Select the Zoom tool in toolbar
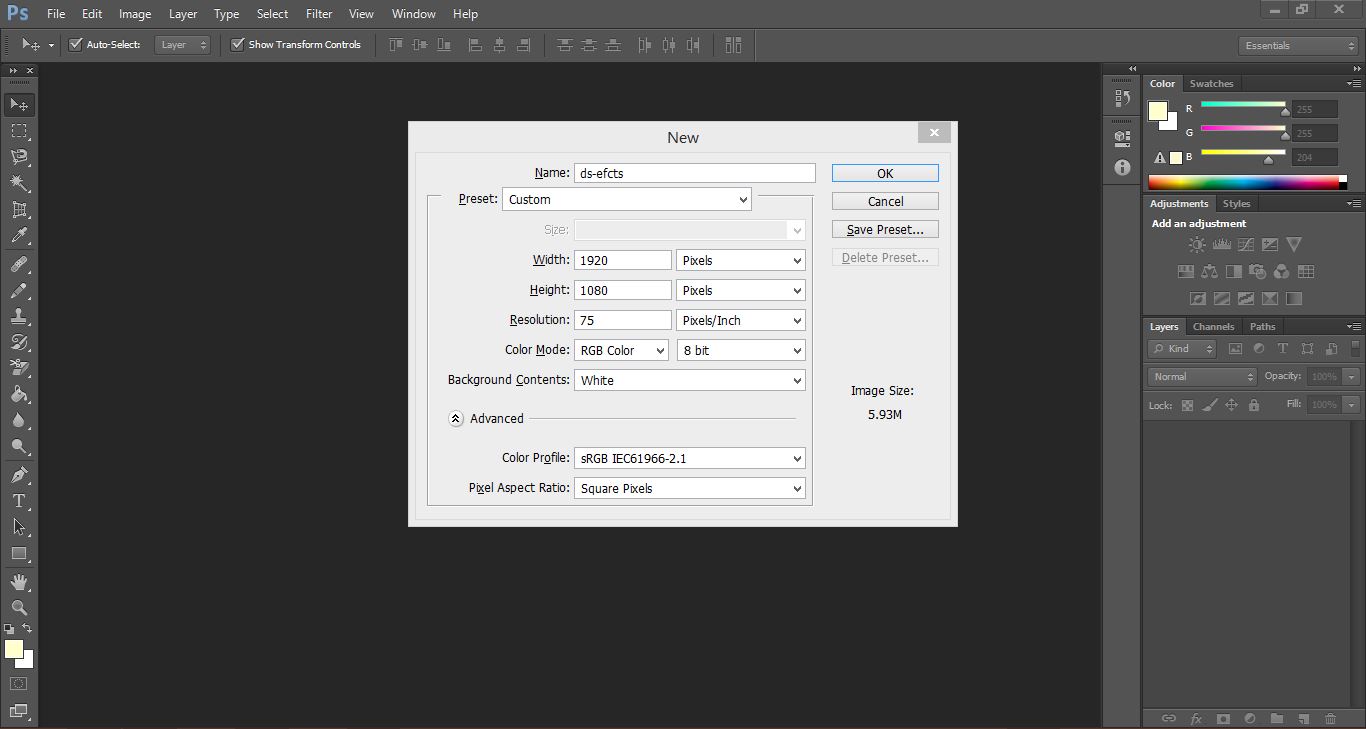1366x729 pixels. click(19, 607)
